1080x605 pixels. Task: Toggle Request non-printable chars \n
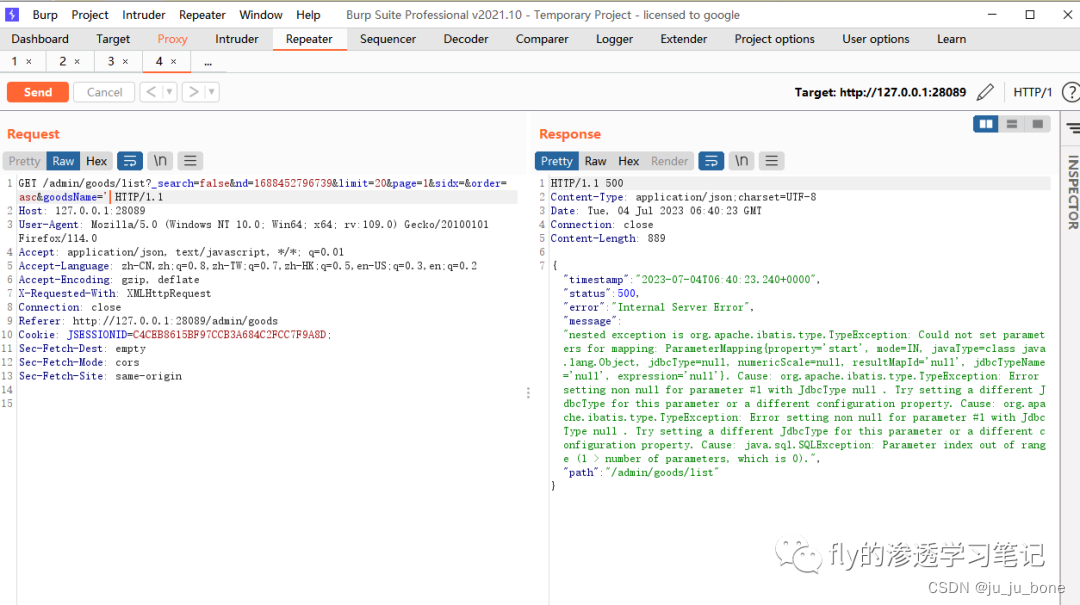(x=160, y=161)
